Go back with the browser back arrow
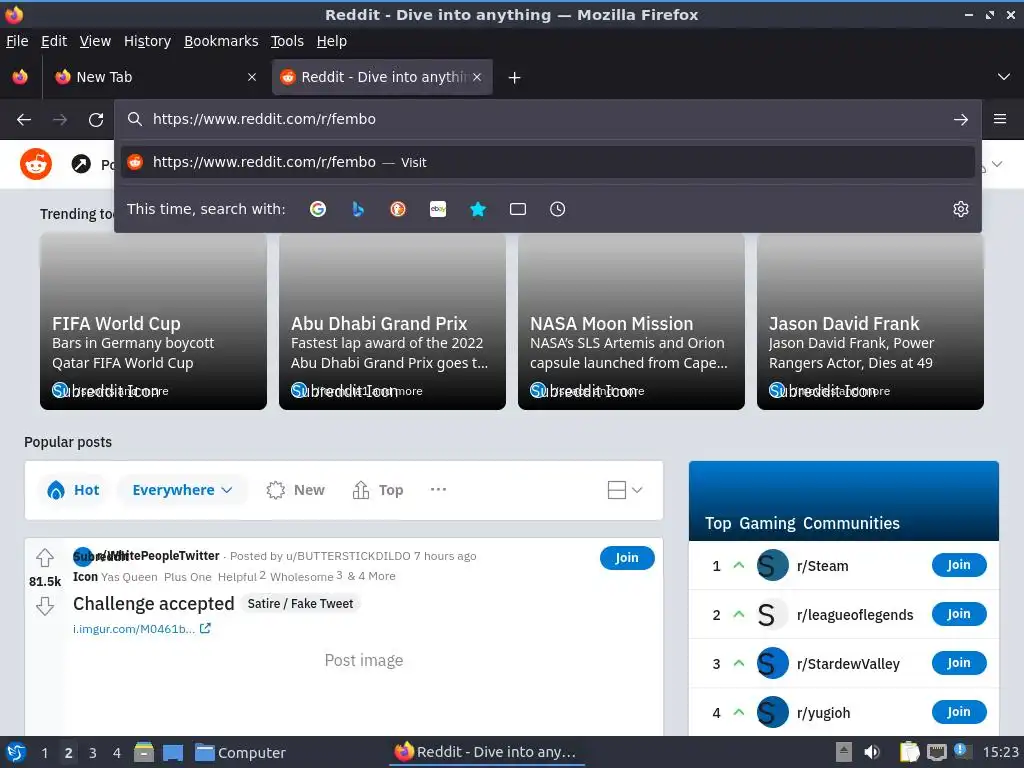1024x768 pixels. pos(24,120)
